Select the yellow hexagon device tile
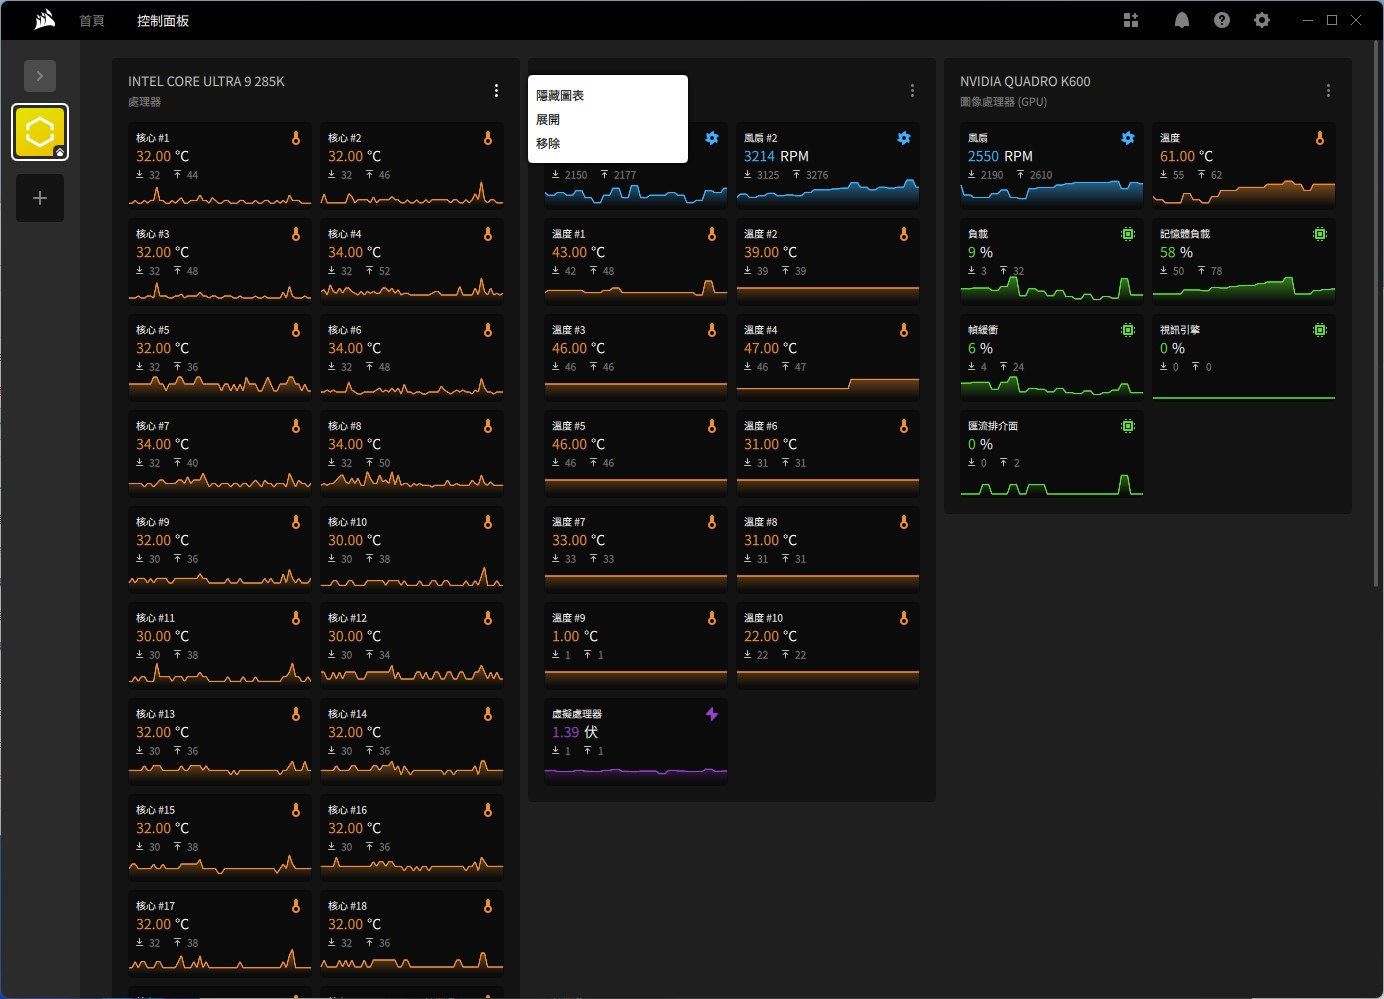1384x999 pixels. coord(40,132)
